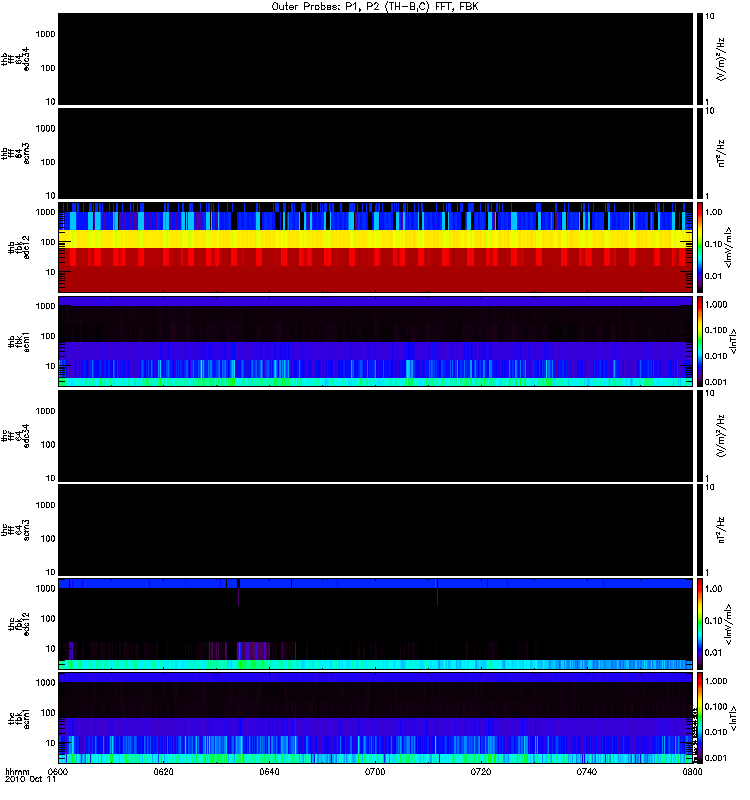The image size is (750, 800).
Task: Click the thc fbk scm1 spectrogram panel
Action: [x=375, y=718]
